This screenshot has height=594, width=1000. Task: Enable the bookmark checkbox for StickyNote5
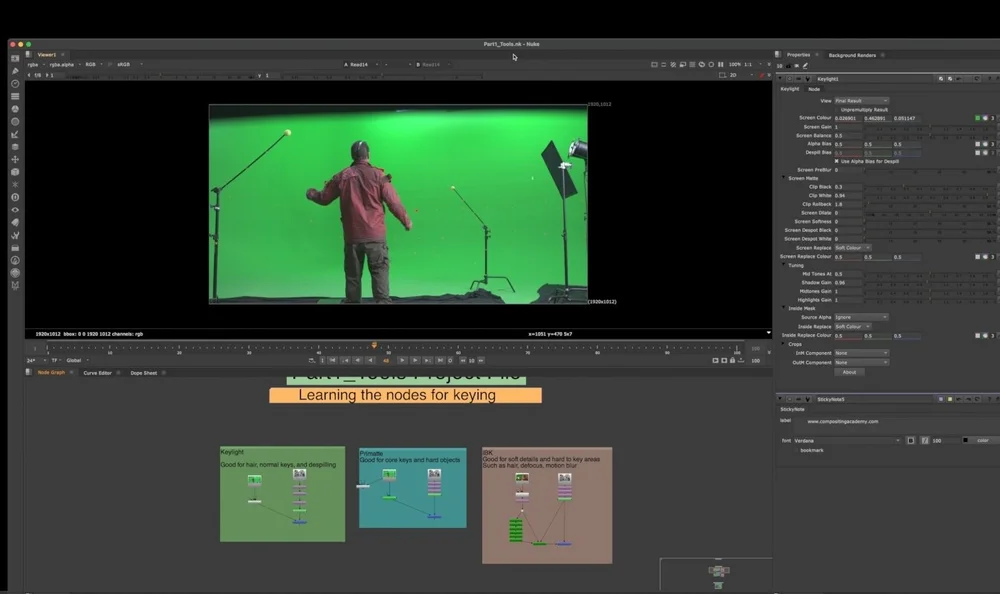point(795,450)
